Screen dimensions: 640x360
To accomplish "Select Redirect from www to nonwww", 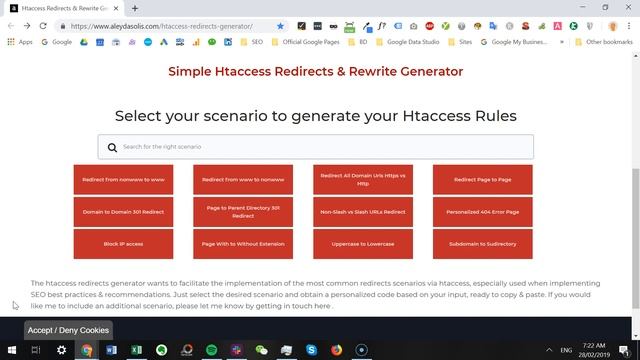I will tap(243, 180).
